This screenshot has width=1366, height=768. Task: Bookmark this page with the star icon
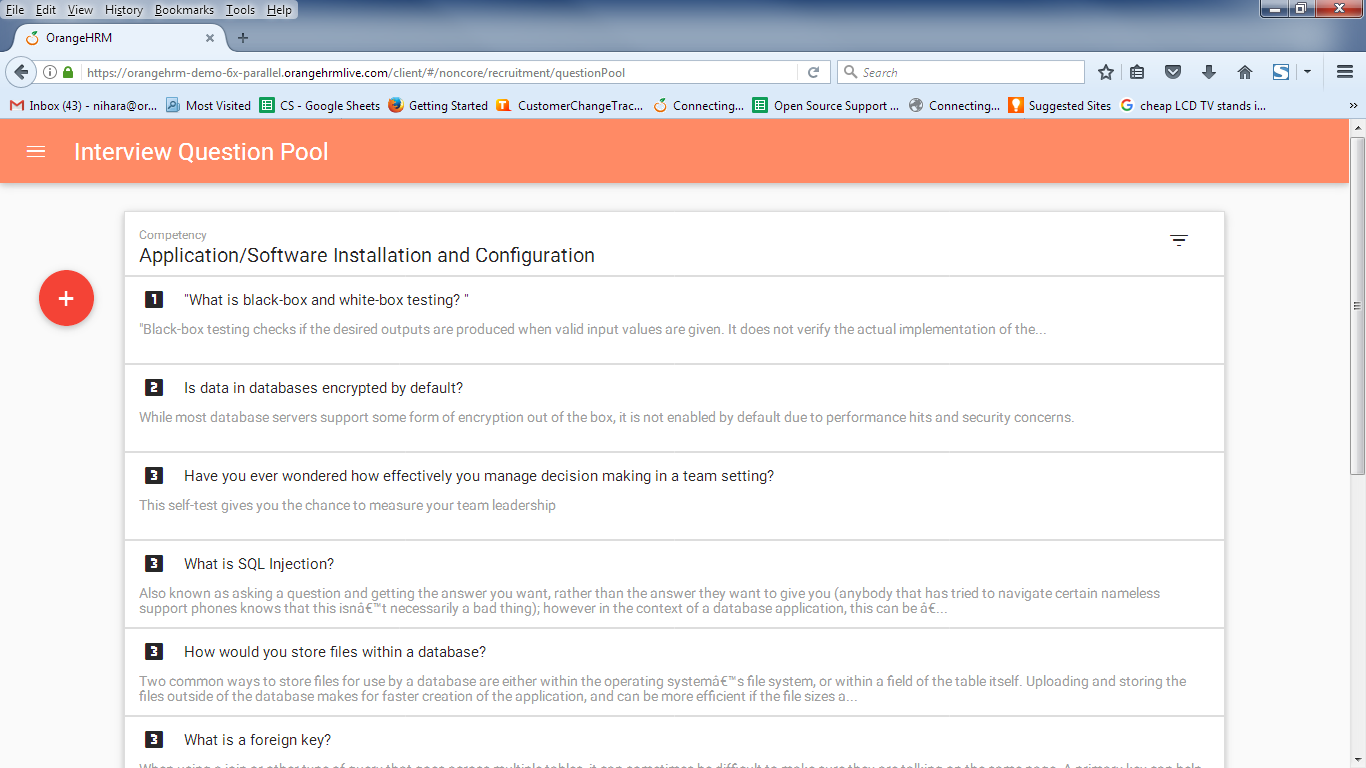(x=1106, y=72)
